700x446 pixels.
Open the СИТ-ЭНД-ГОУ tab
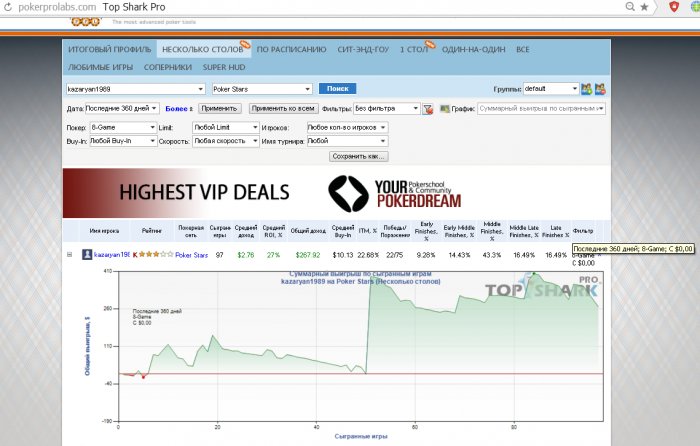click(363, 50)
